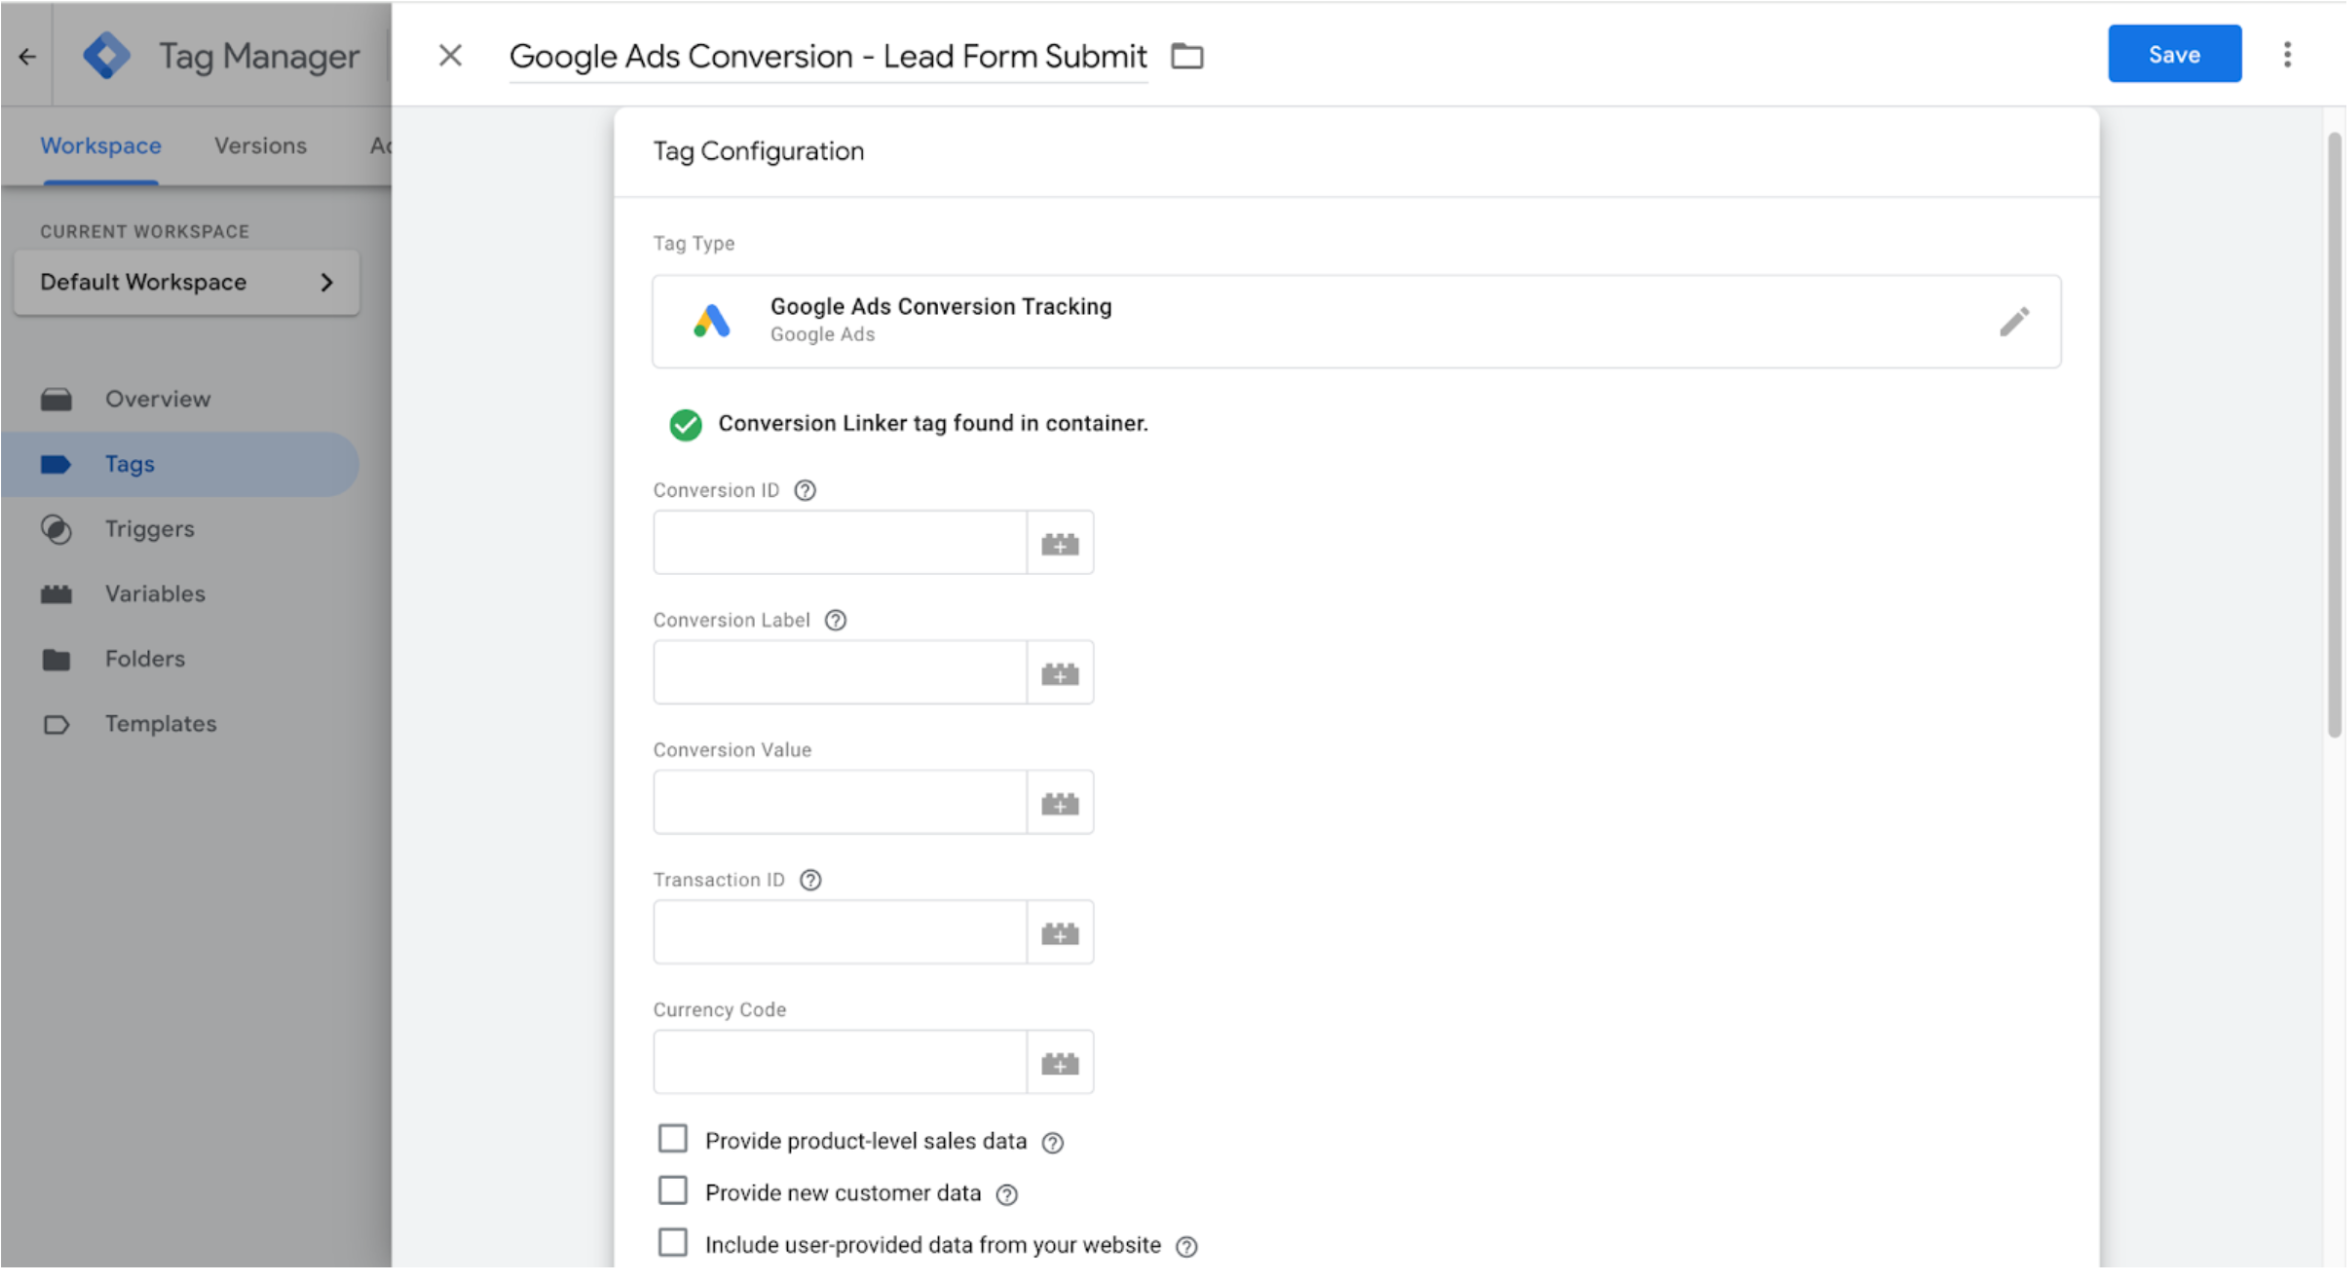This screenshot has height=1268, width=2350.
Task: Click pencil icon to edit tag type
Action: pyautogui.click(x=2013, y=322)
